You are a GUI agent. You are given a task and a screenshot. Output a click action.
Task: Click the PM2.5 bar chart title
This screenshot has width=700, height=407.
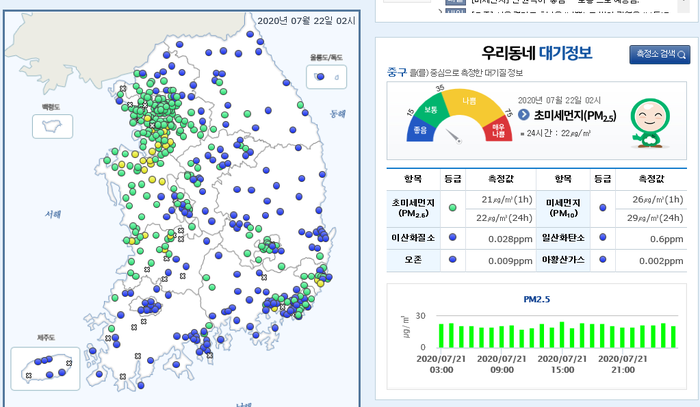tap(539, 299)
